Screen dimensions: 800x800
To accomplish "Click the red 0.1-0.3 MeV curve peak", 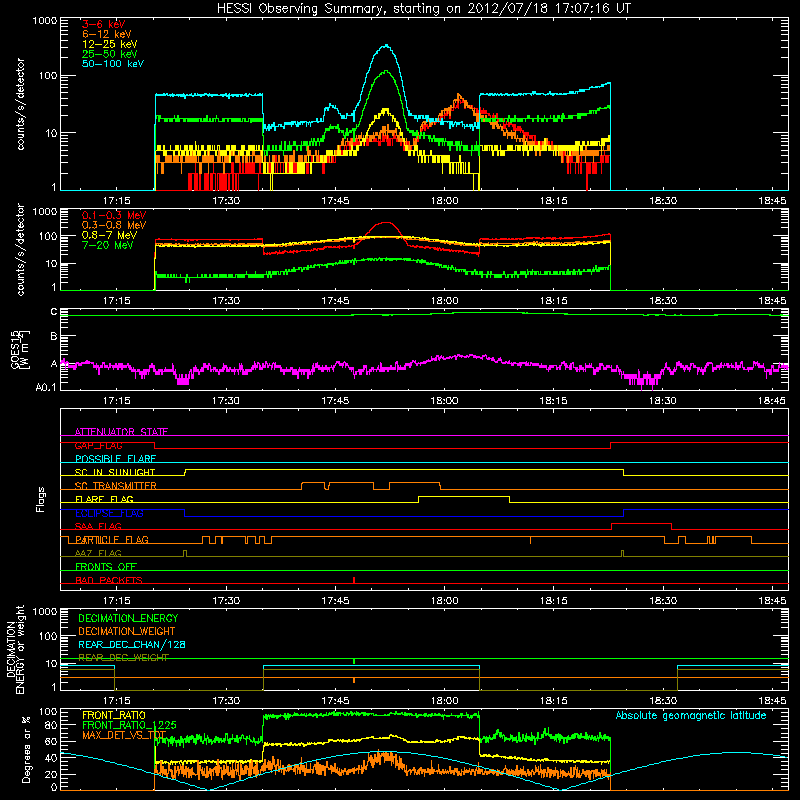I will click(x=386, y=222).
